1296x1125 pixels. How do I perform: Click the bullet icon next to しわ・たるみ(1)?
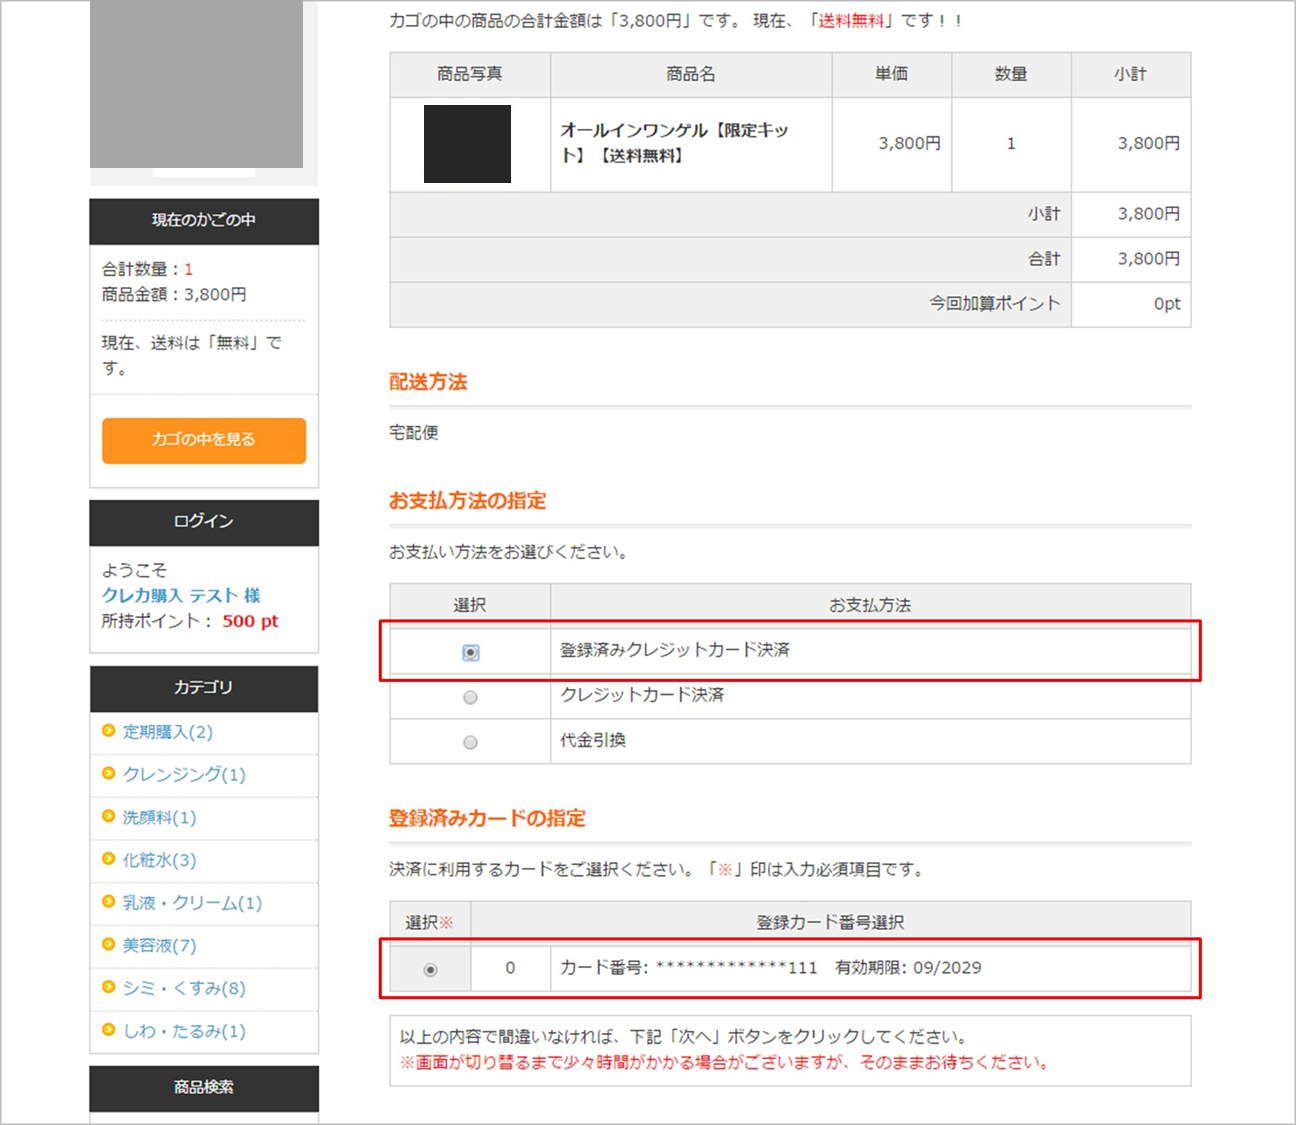pos(109,1030)
